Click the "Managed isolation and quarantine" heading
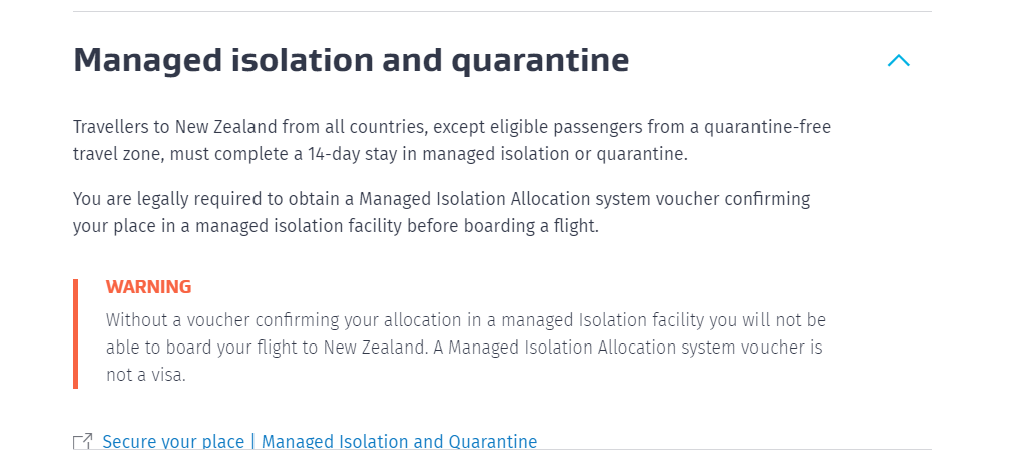 (351, 61)
